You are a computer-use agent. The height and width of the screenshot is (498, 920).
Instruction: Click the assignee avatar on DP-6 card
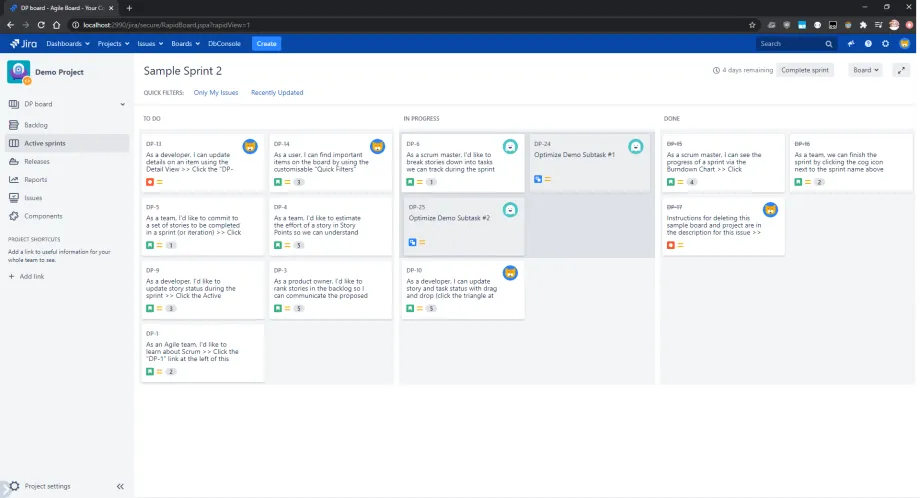point(510,146)
